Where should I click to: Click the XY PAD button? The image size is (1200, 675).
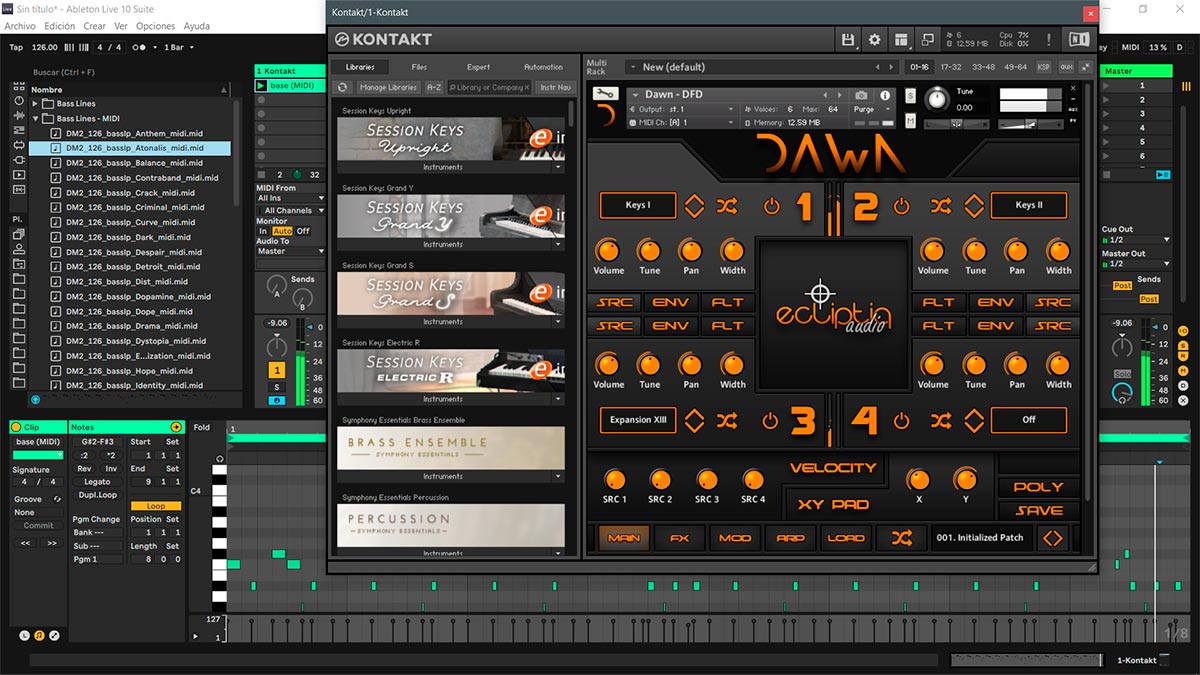click(x=833, y=504)
